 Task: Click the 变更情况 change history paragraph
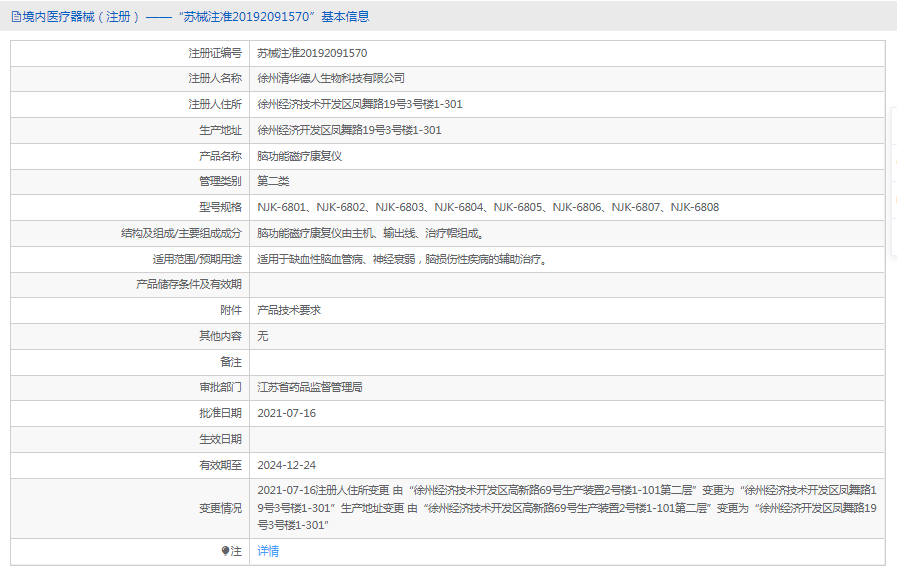point(567,508)
